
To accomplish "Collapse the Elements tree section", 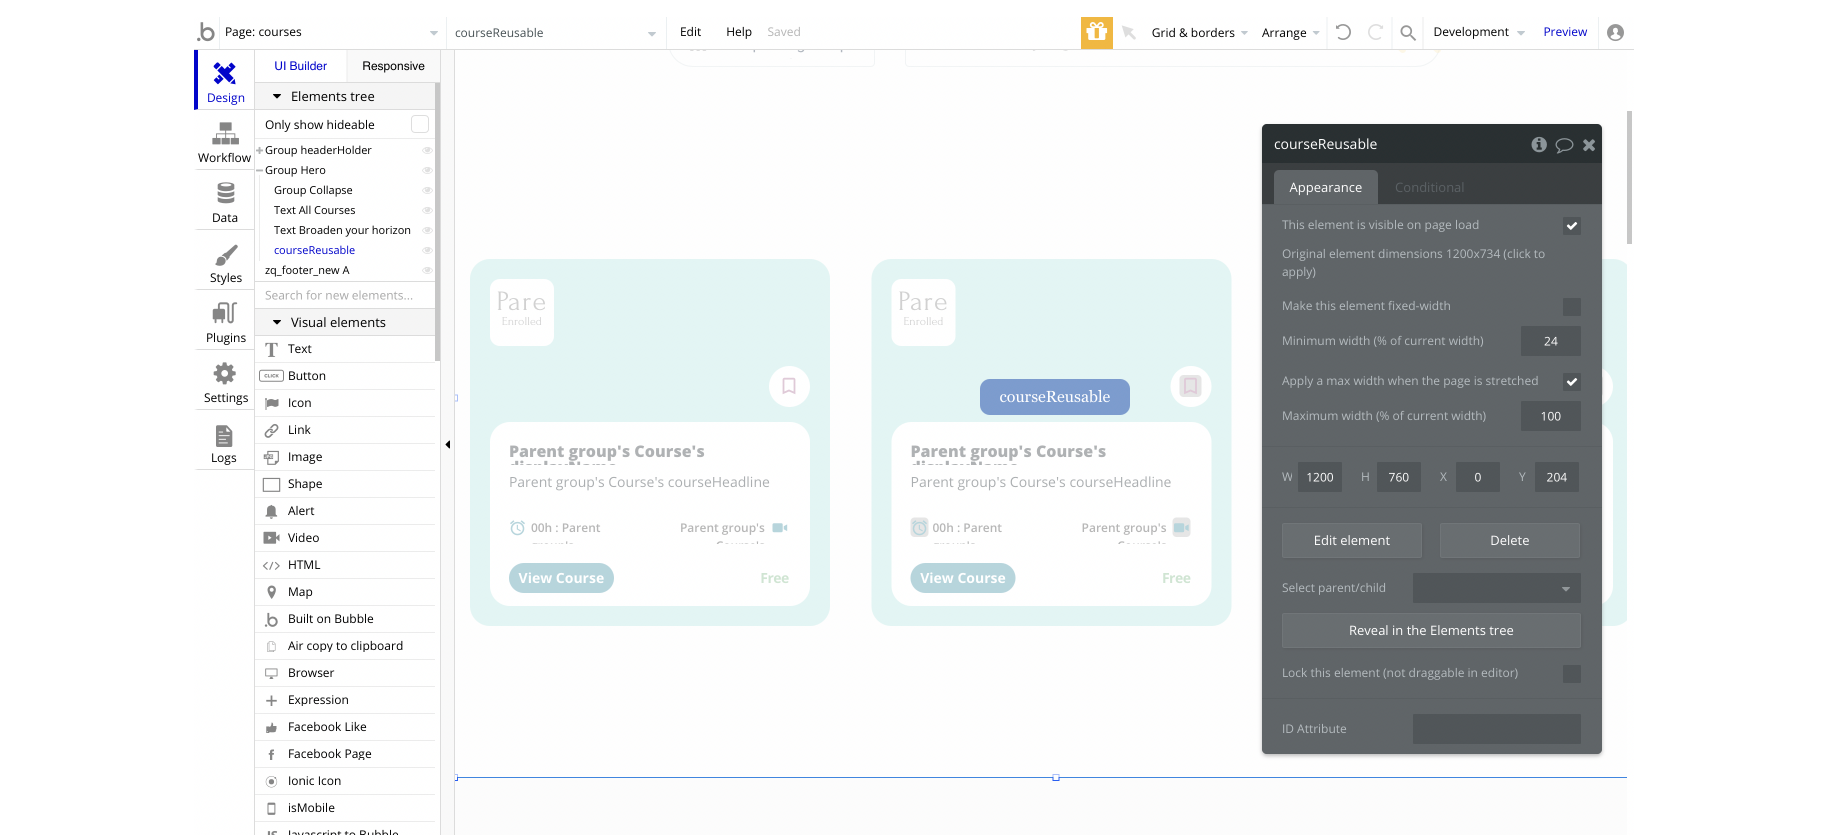I will point(277,97).
